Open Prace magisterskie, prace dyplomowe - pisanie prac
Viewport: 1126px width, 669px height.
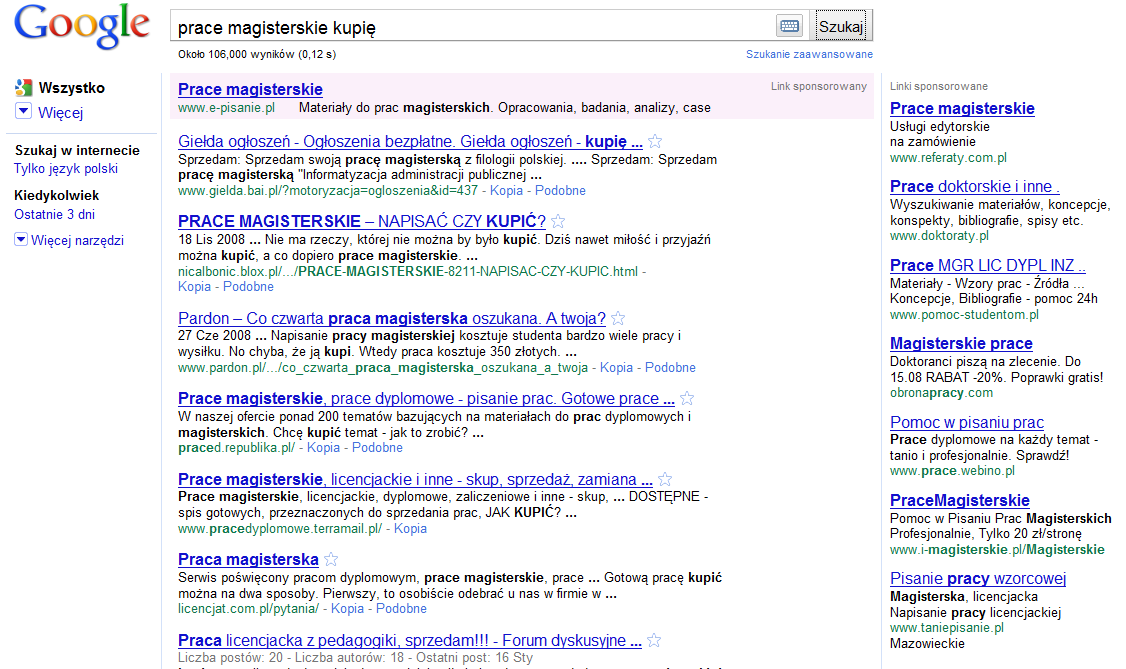[427, 398]
